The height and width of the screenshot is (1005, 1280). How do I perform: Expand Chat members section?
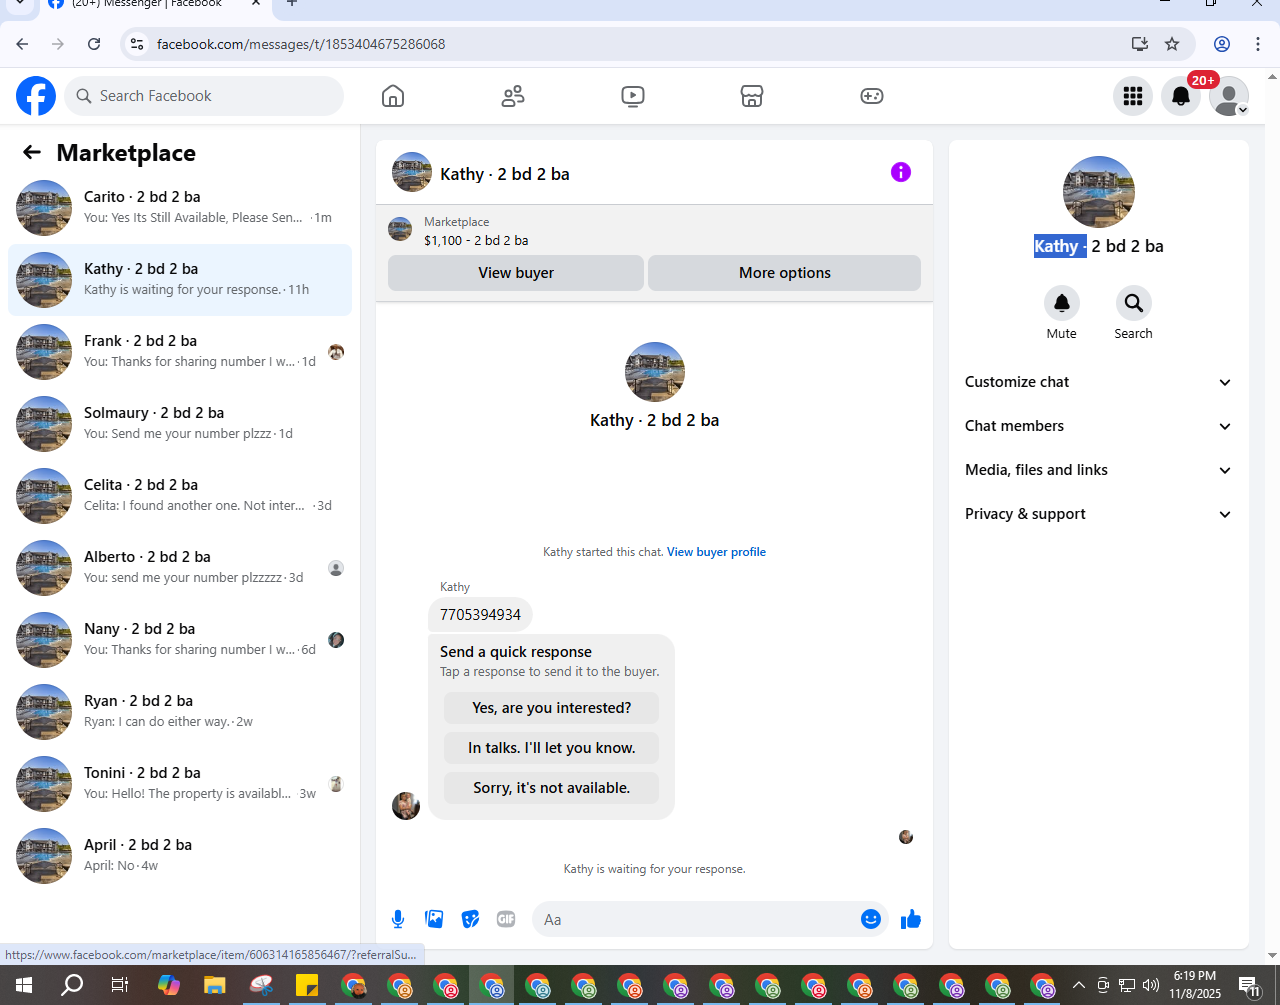point(1099,426)
